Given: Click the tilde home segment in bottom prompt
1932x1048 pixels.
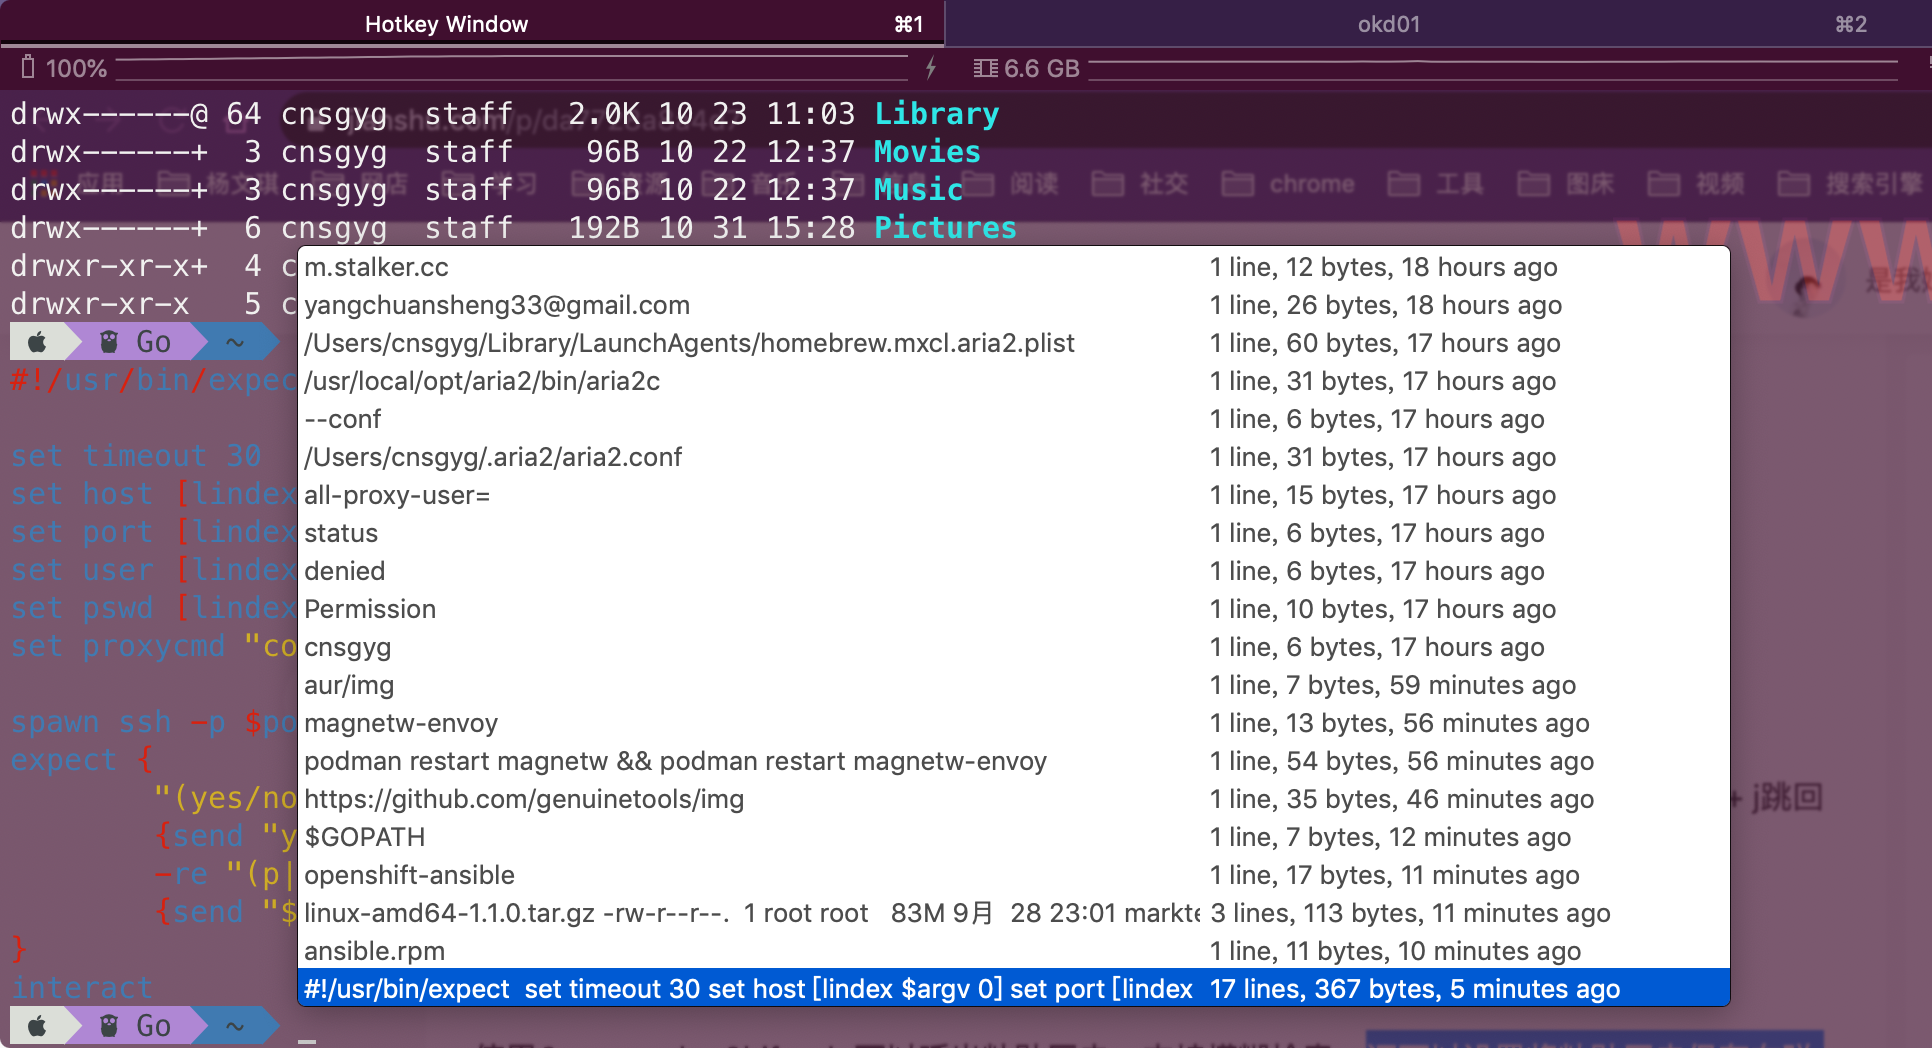Looking at the screenshot, I should pos(235,1026).
